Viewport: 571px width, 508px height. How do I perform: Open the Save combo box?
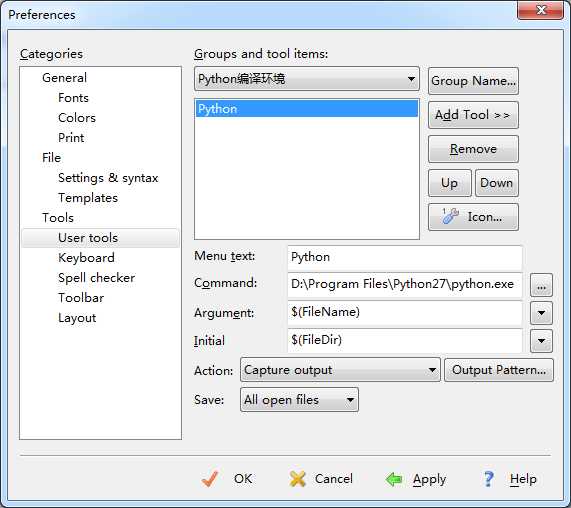click(x=299, y=400)
